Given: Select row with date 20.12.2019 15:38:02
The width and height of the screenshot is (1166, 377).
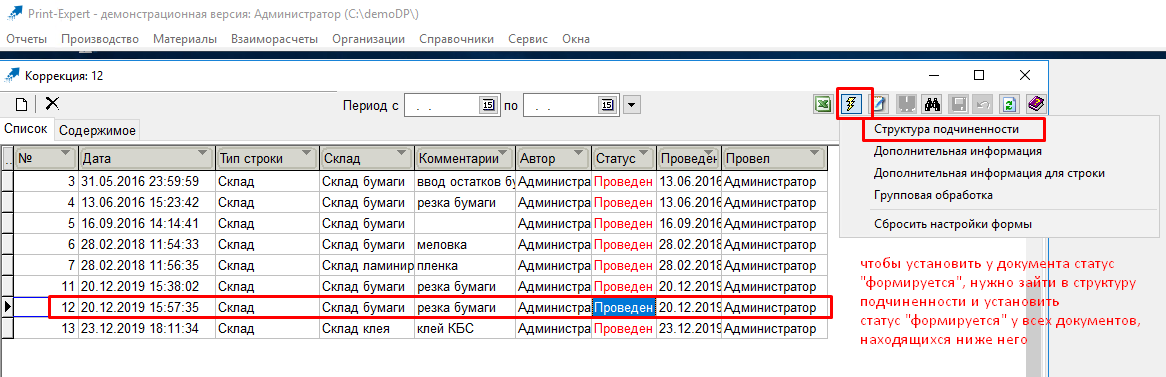Looking at the screenshot, I should pos(415,286).
